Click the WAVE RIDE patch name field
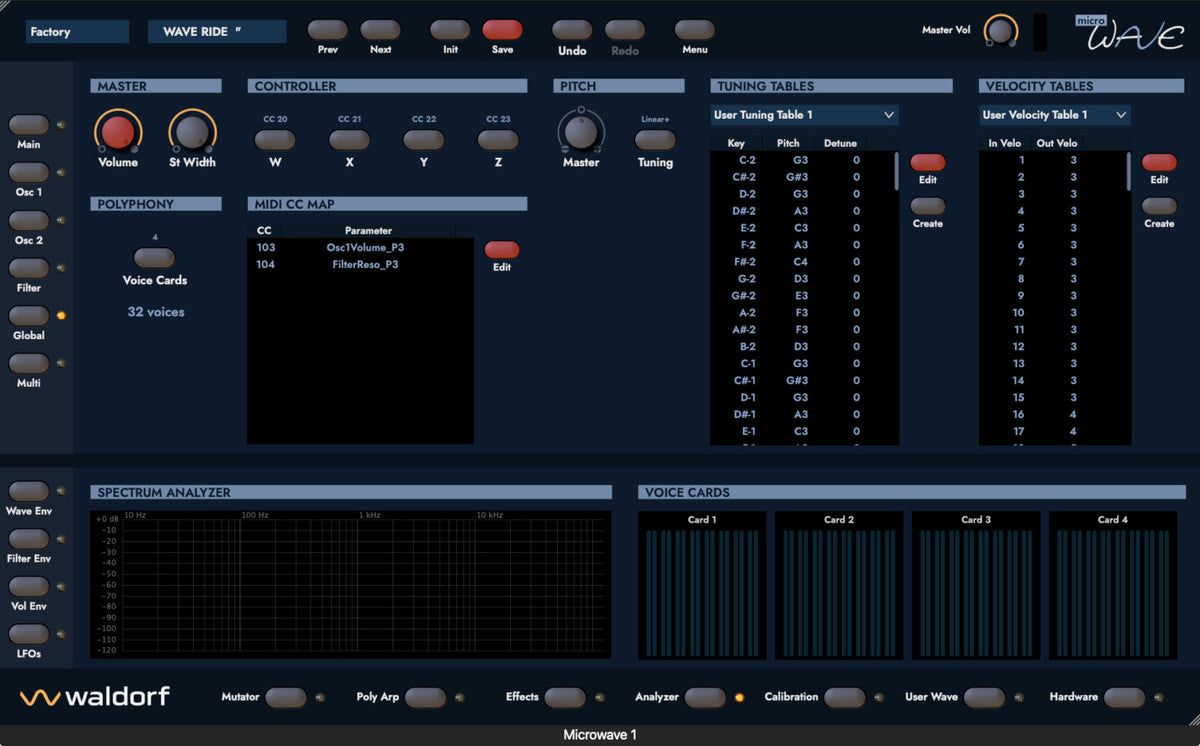This screenshot has height=746, width=1200. (217, 32)
